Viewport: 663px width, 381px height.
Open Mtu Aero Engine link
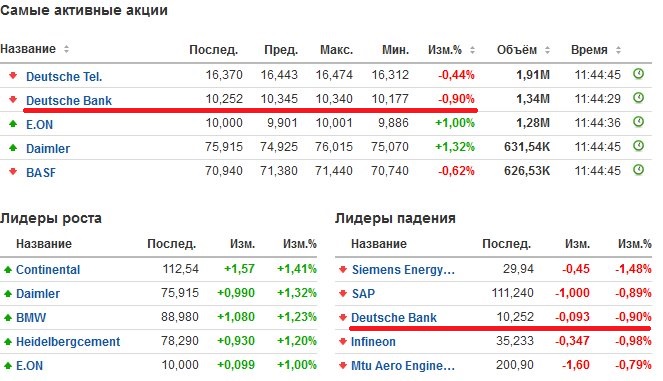(403, 366)
